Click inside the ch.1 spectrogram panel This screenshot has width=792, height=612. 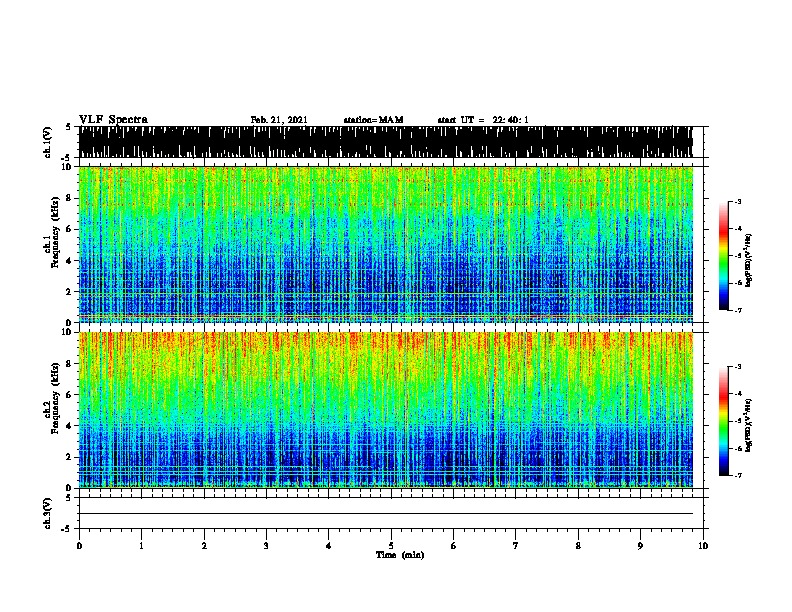[x=386, y=244]
